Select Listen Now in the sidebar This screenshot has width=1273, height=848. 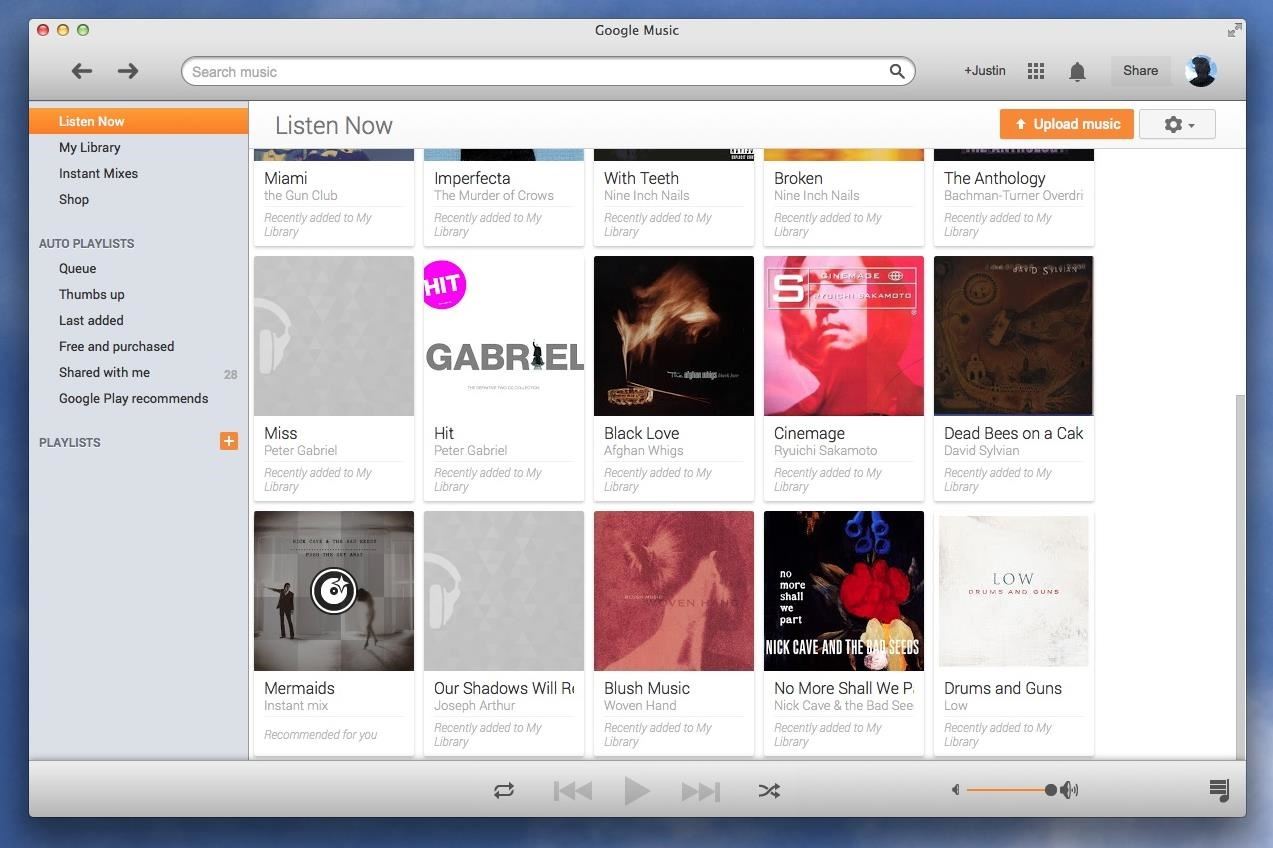(x=139, y=121)
